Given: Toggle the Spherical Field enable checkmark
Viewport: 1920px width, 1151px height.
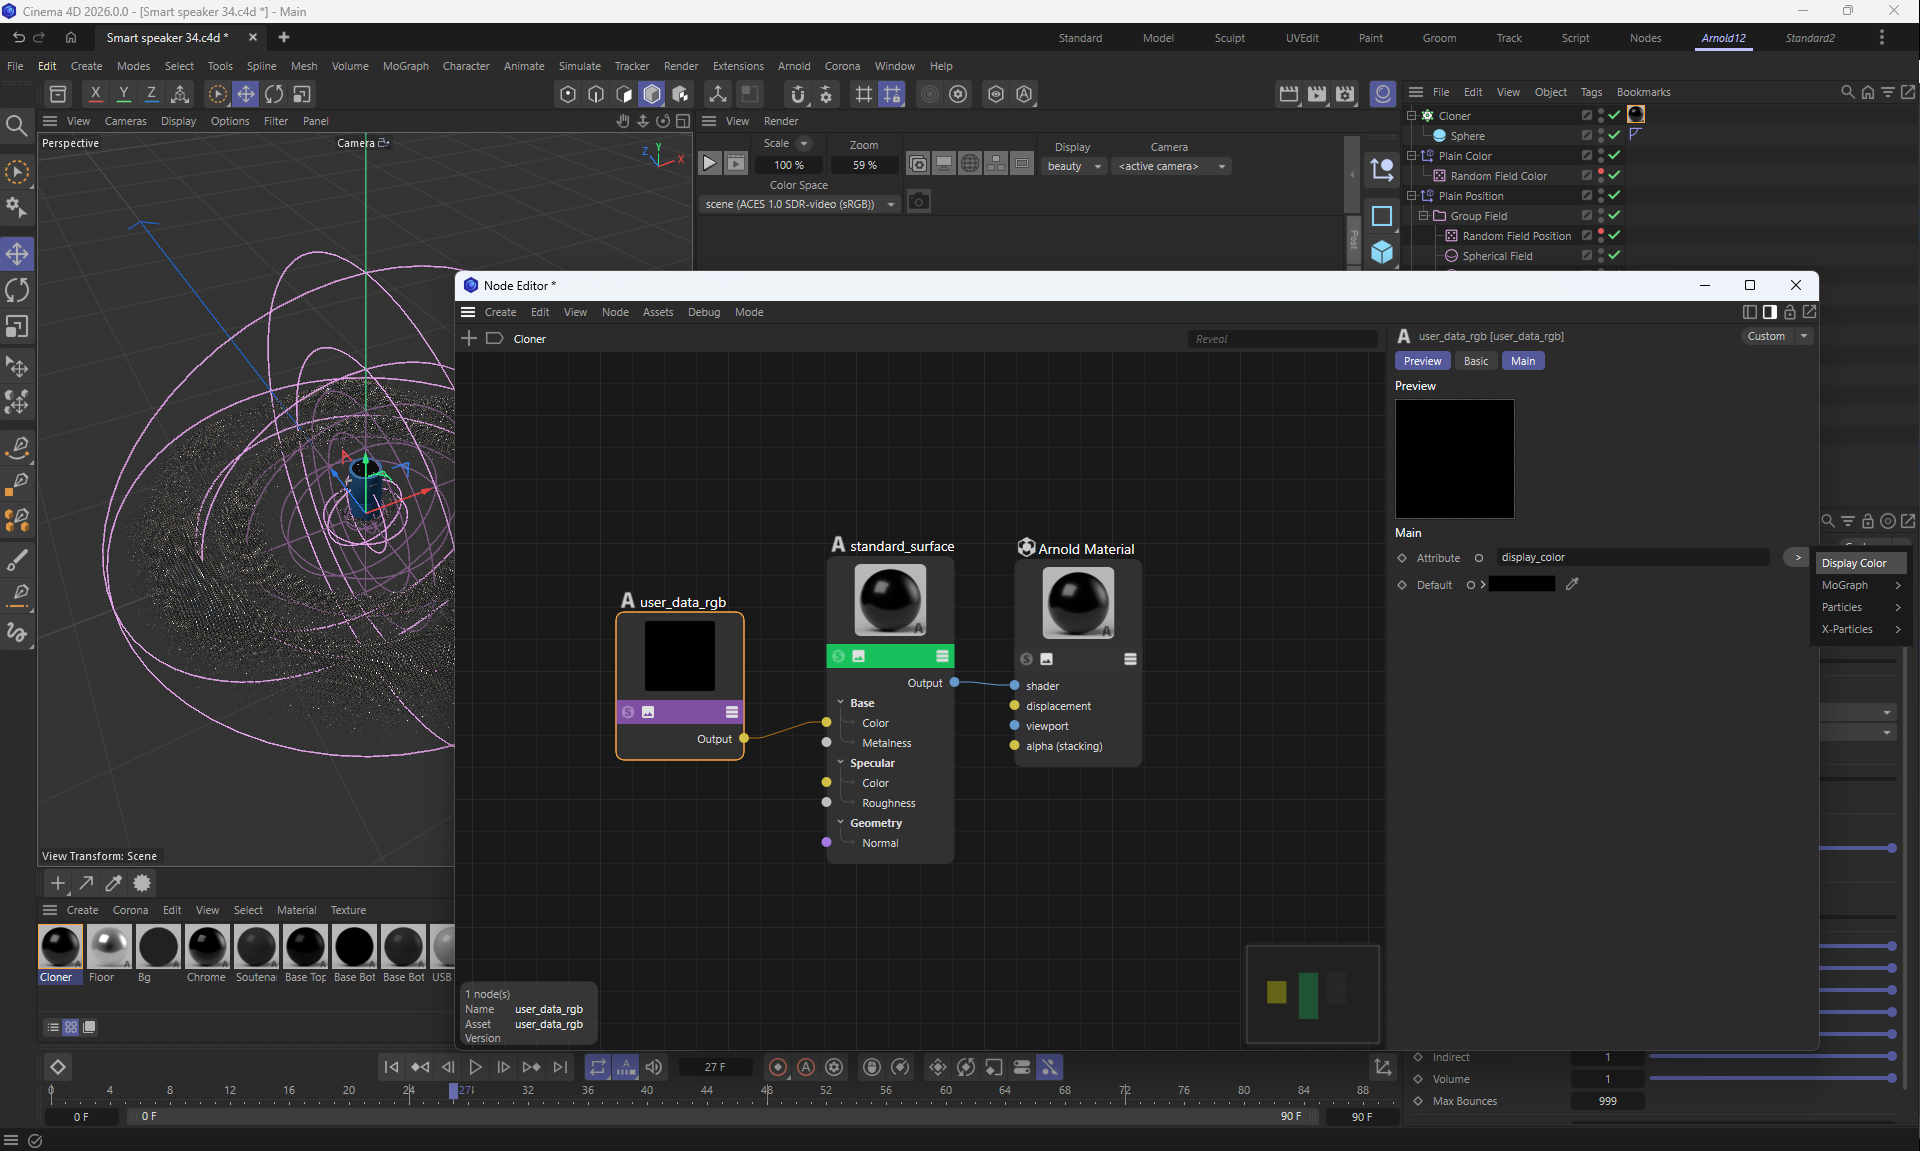Looking at the screenshot, I should point(1614,255).
